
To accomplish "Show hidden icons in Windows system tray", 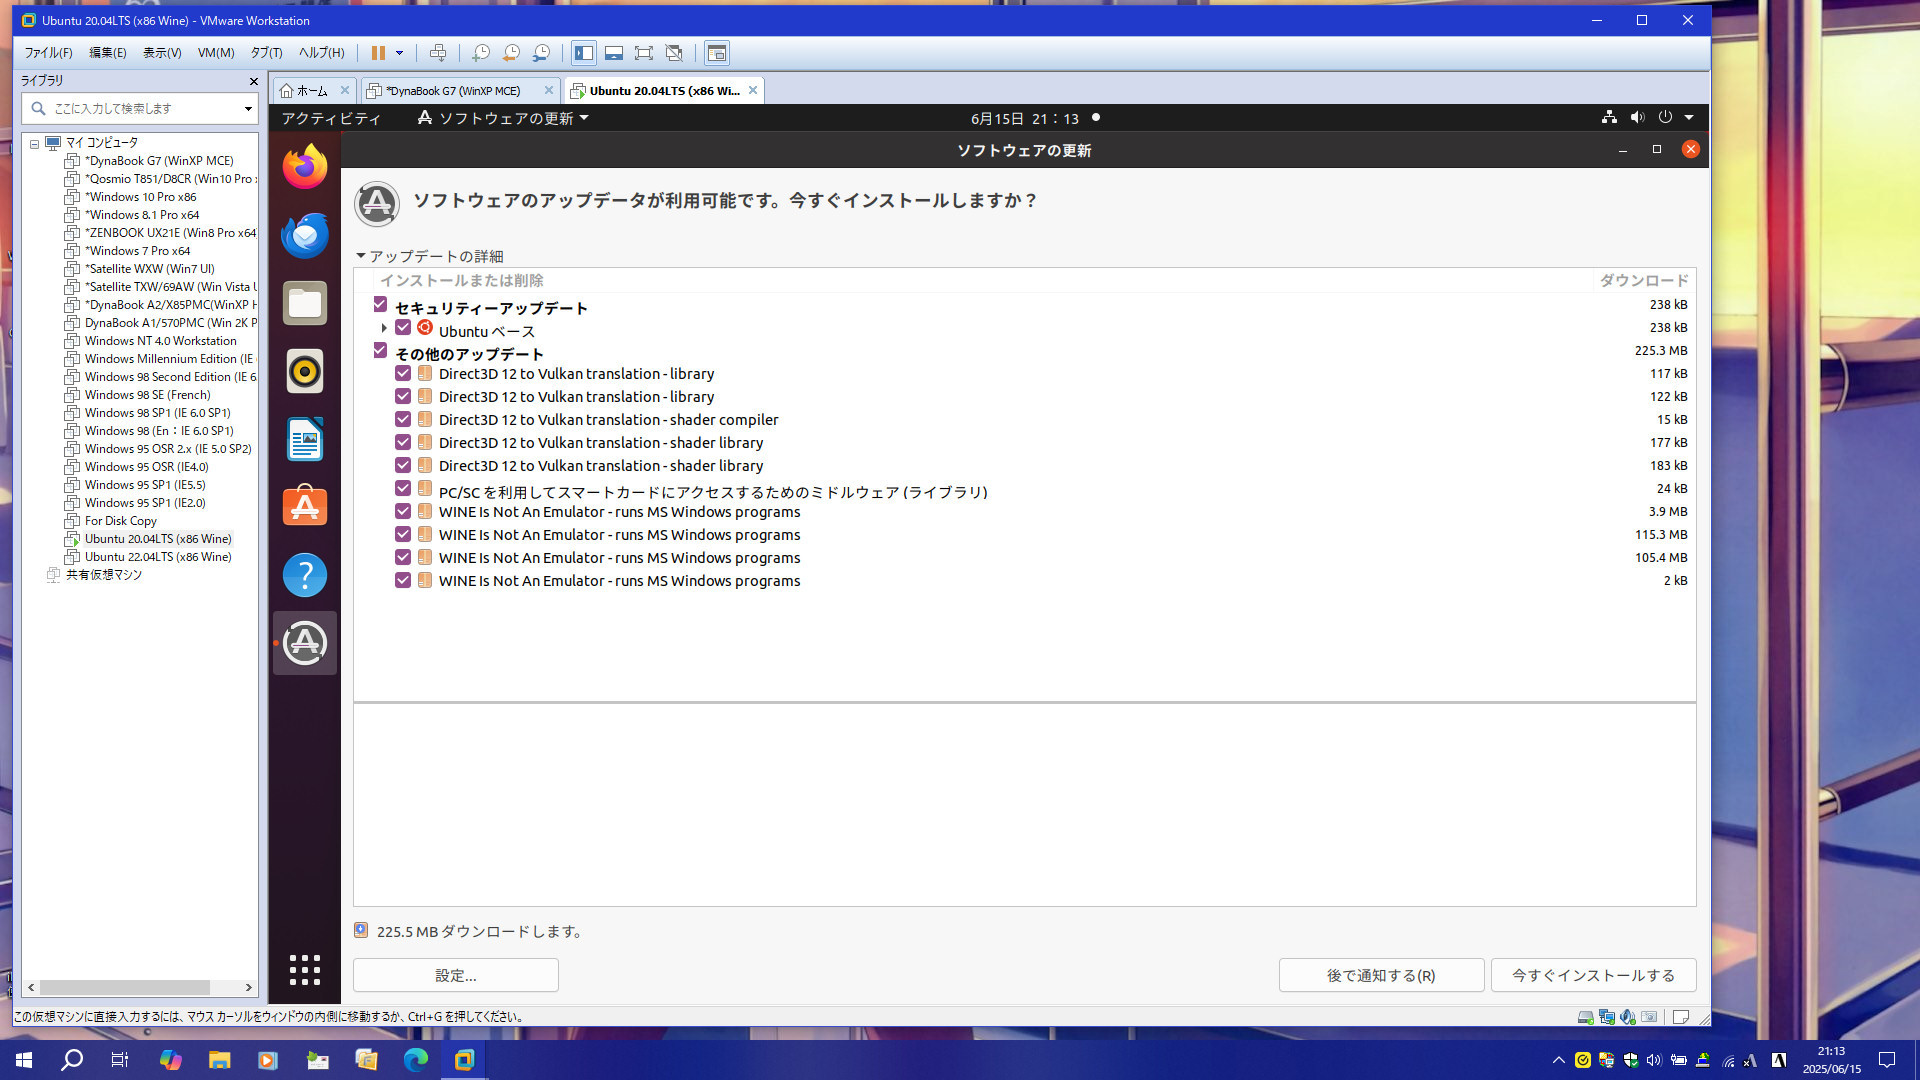I will 1558,1060.
